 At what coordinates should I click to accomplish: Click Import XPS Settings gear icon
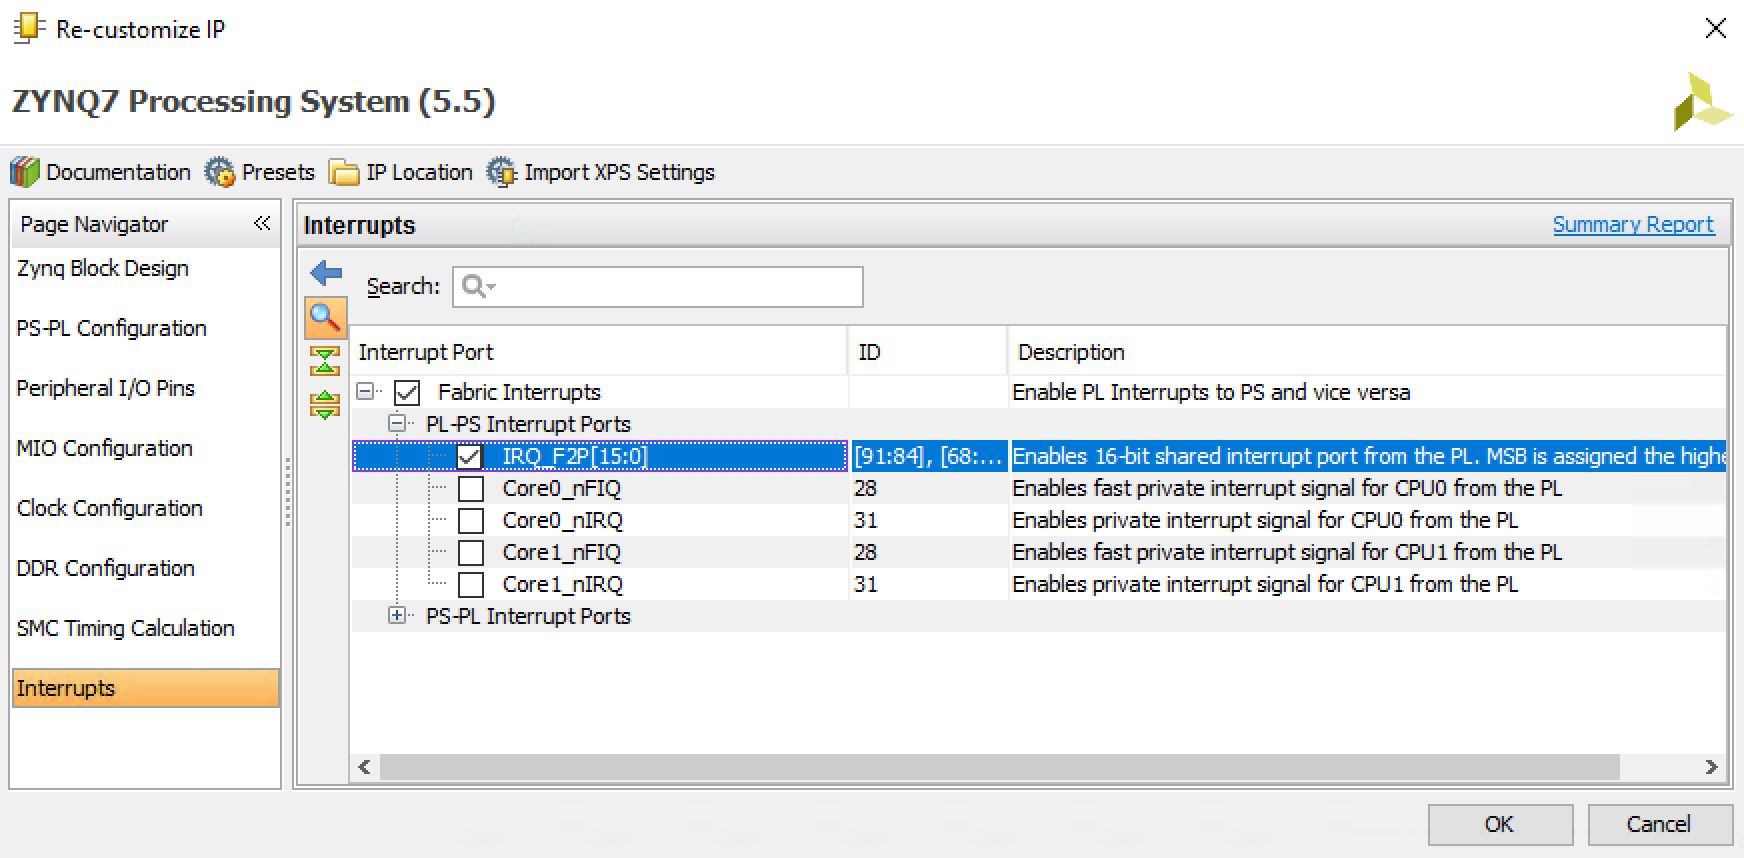501,172
